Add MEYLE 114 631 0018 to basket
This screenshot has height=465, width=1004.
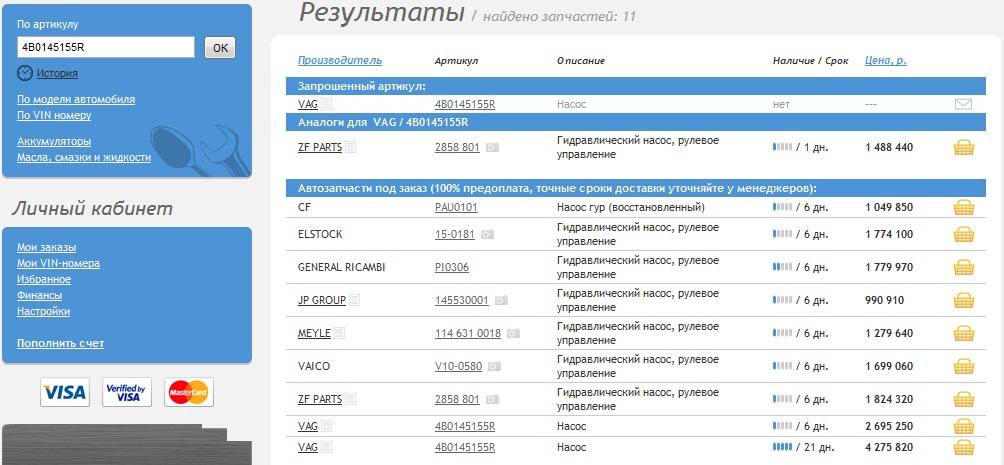tap(964, 333)
